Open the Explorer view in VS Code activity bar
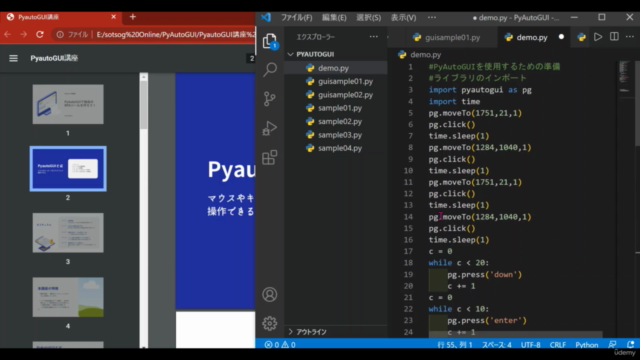The width and height of the screenshot is (640, 360). point(269,41)
